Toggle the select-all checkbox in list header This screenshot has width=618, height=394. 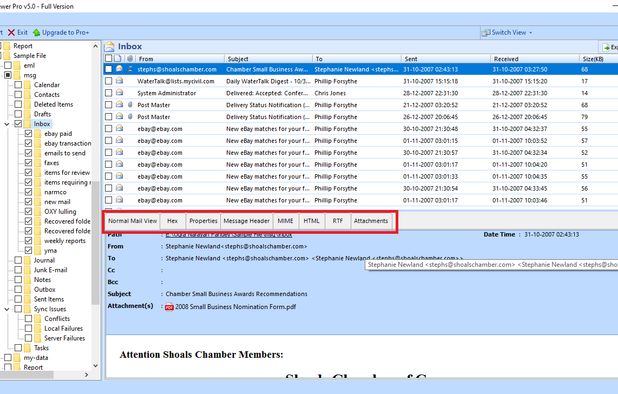tap(108, 59)
